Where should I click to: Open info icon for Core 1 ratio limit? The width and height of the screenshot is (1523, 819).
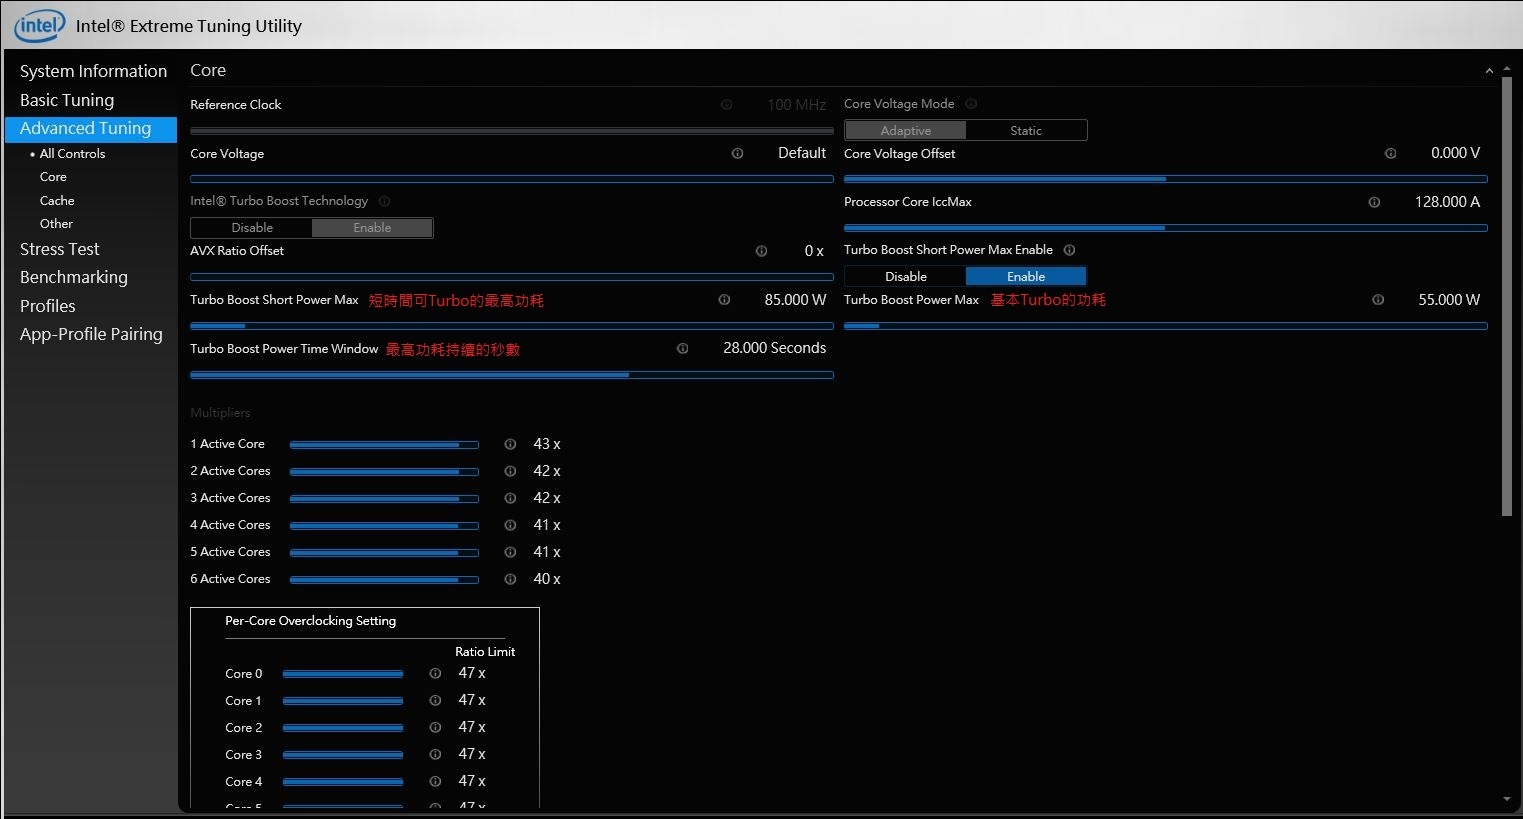435,701
